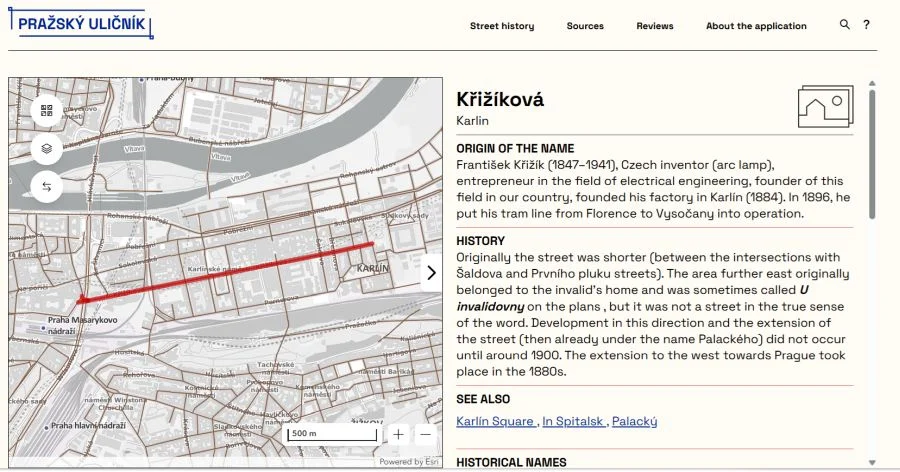Open the Sources menu item
Screen dimensions: 900x472
(x=585, y=26)
